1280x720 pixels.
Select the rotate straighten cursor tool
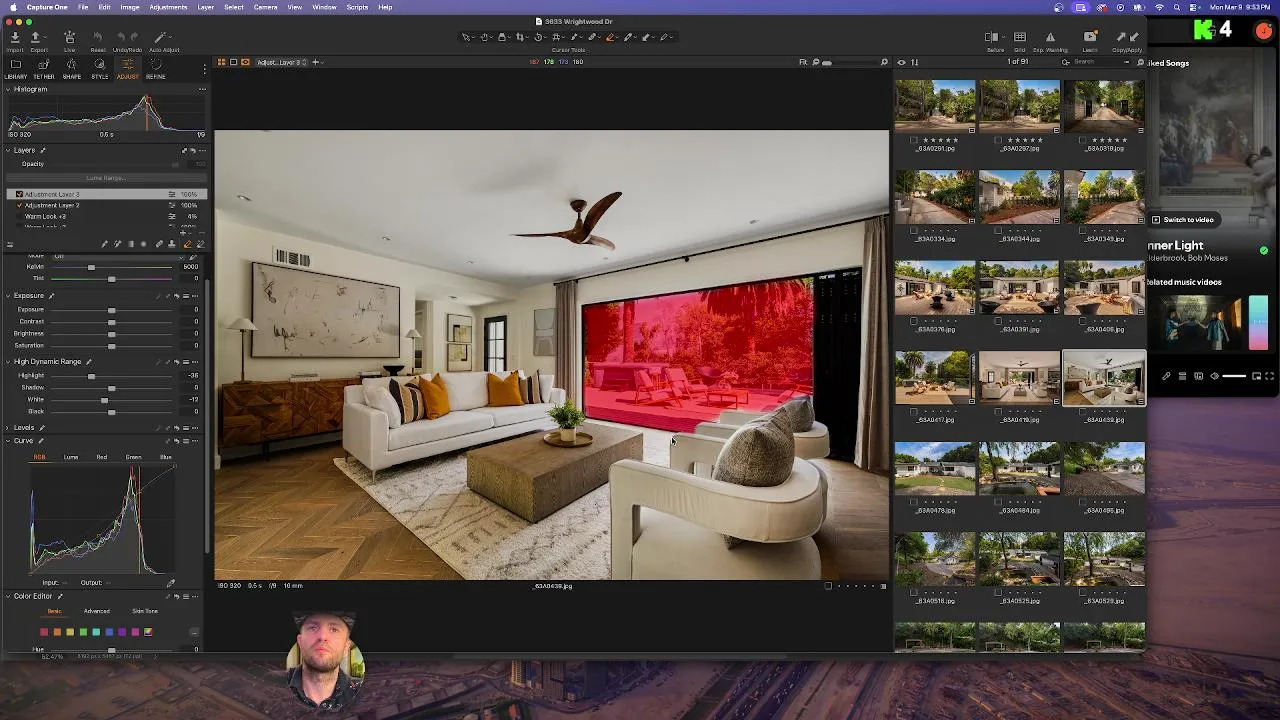coord(538,37)
